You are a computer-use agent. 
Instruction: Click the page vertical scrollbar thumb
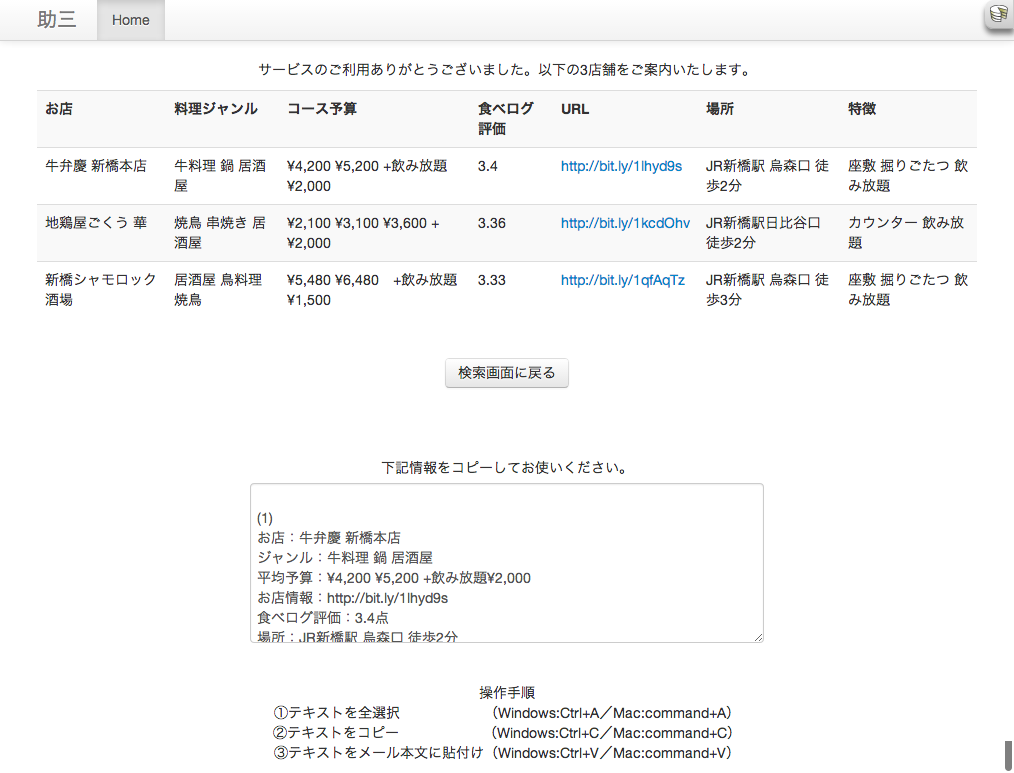pos(1008,756)
